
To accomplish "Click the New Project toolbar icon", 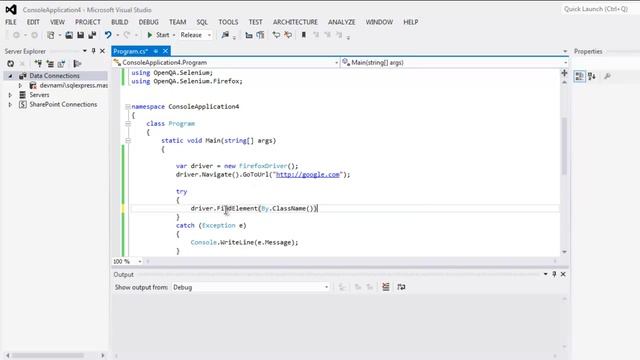I will pyautogui.click(x=51, y=35).
